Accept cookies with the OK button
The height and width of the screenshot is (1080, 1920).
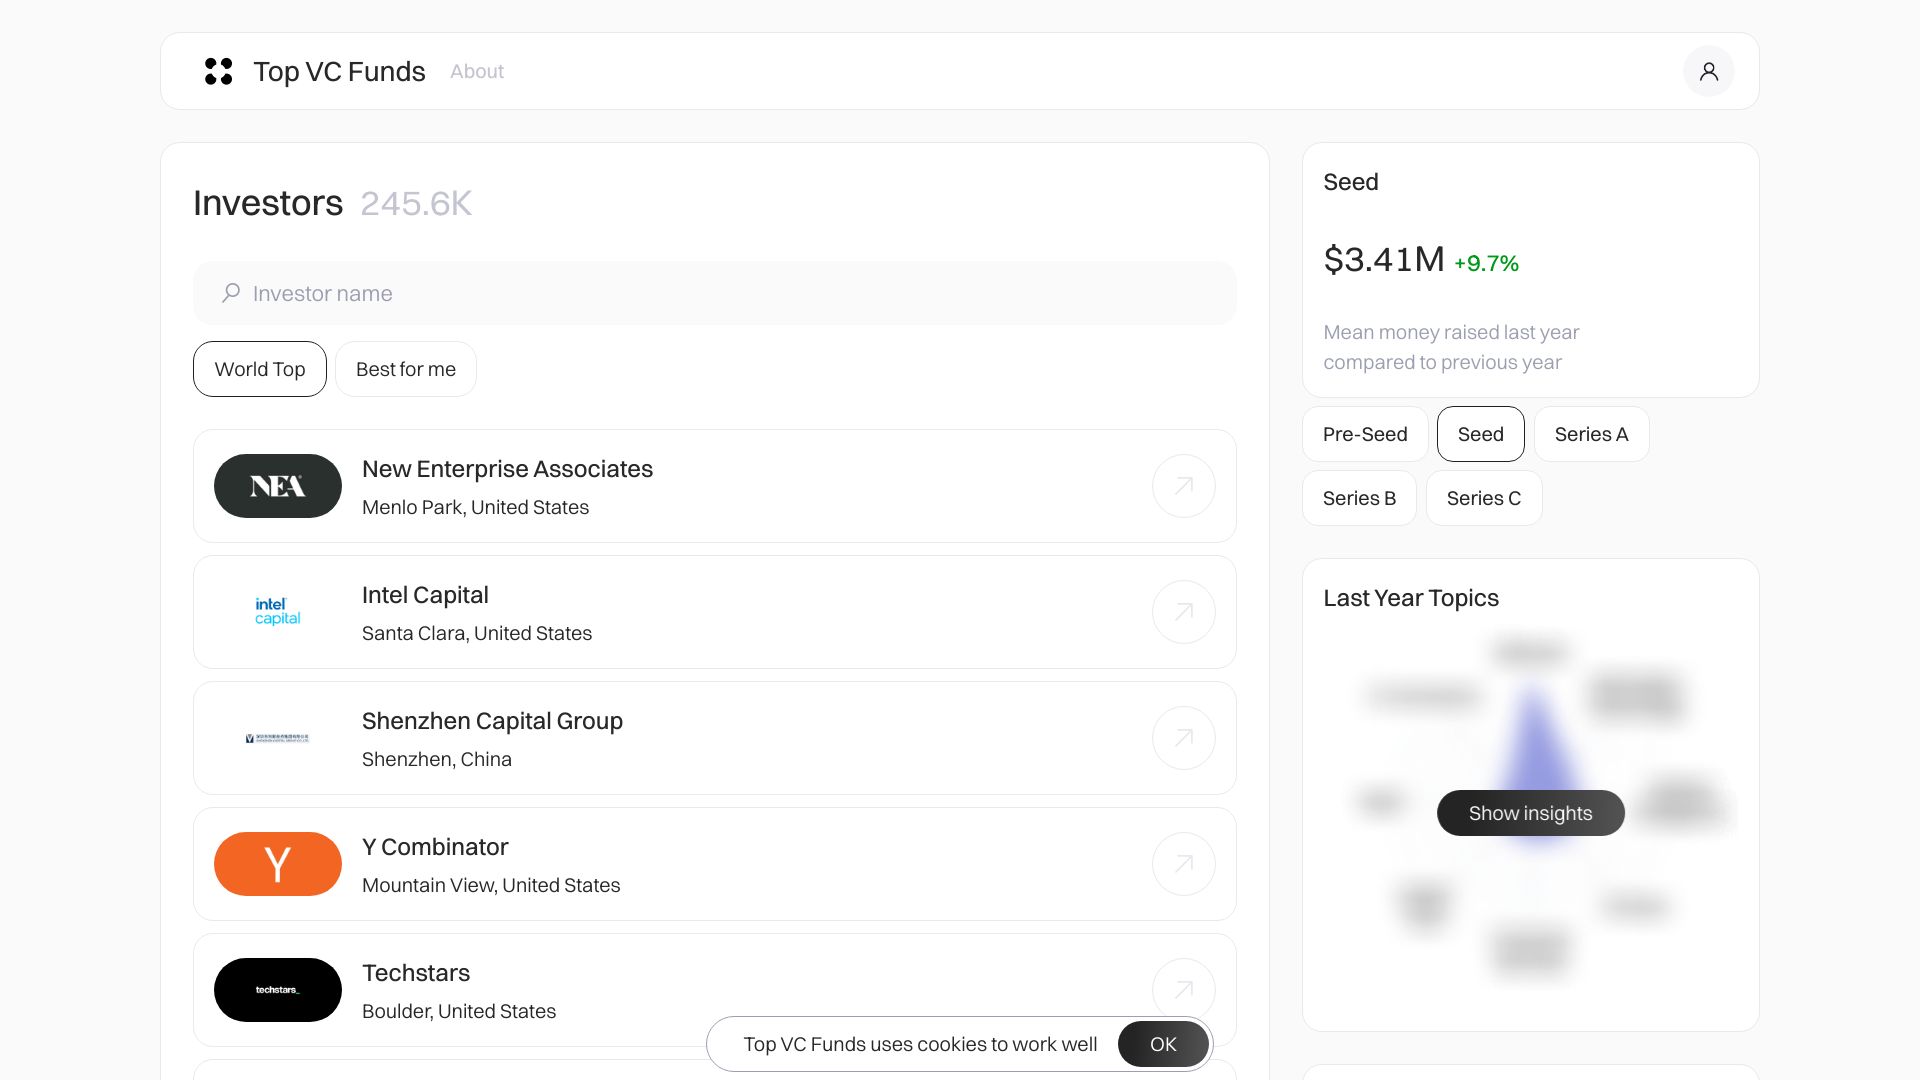(x=1164, y=1044)
